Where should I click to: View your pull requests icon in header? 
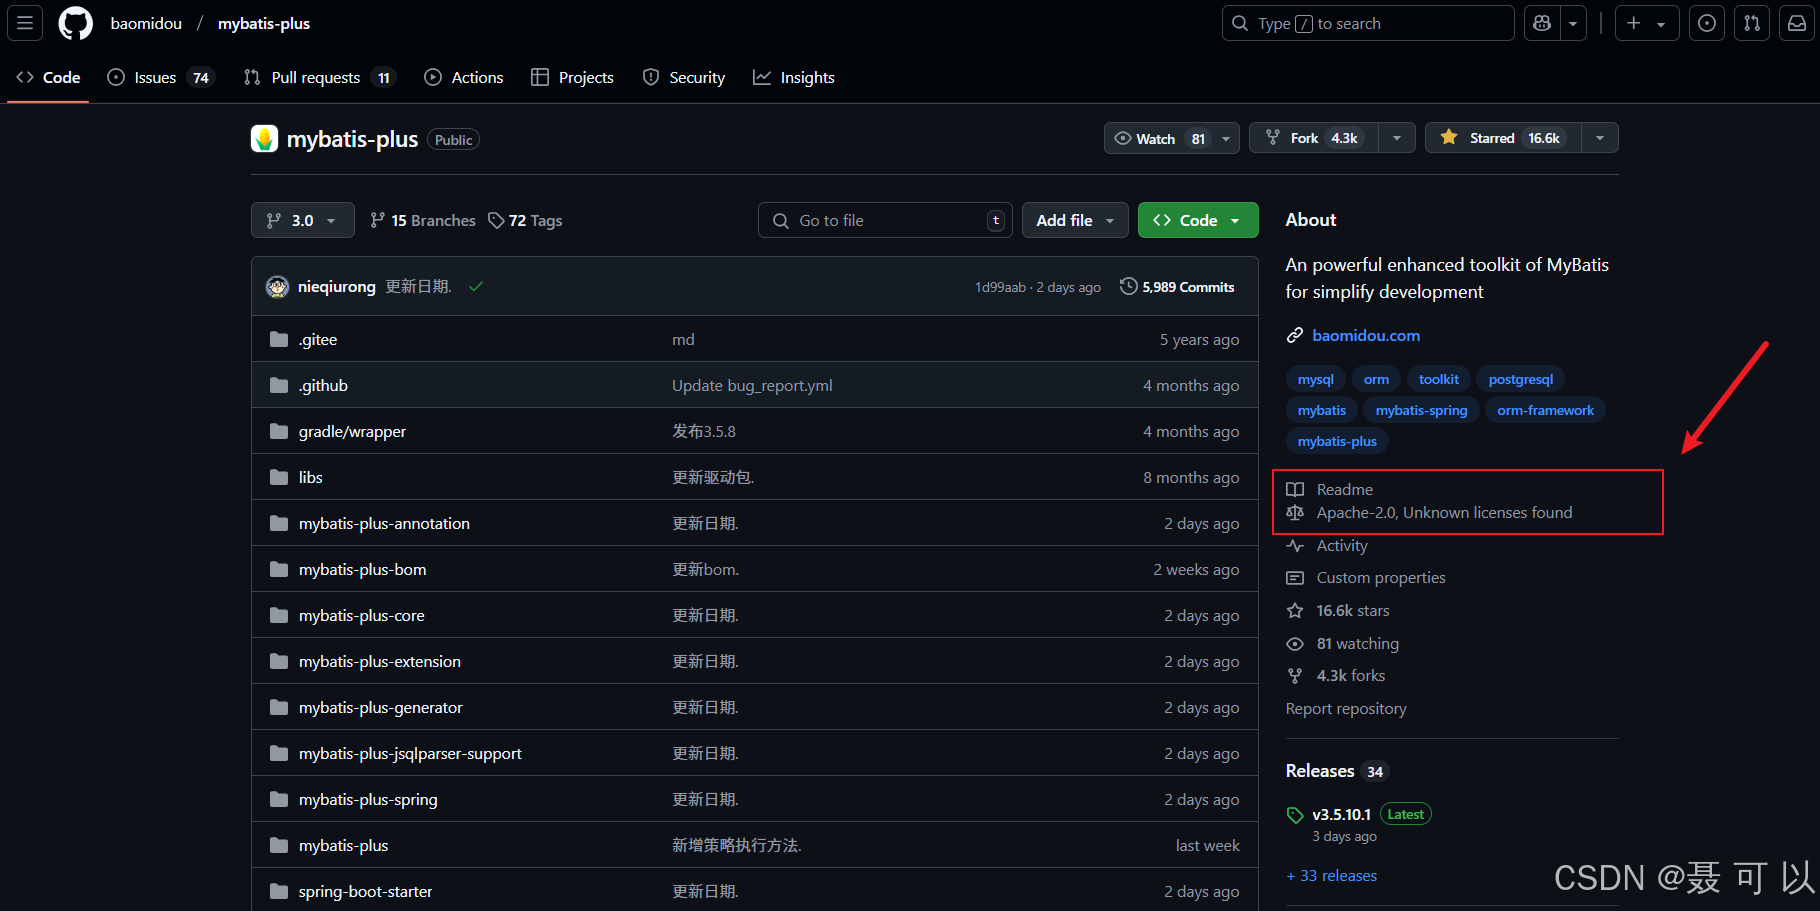click(1752, 23)
